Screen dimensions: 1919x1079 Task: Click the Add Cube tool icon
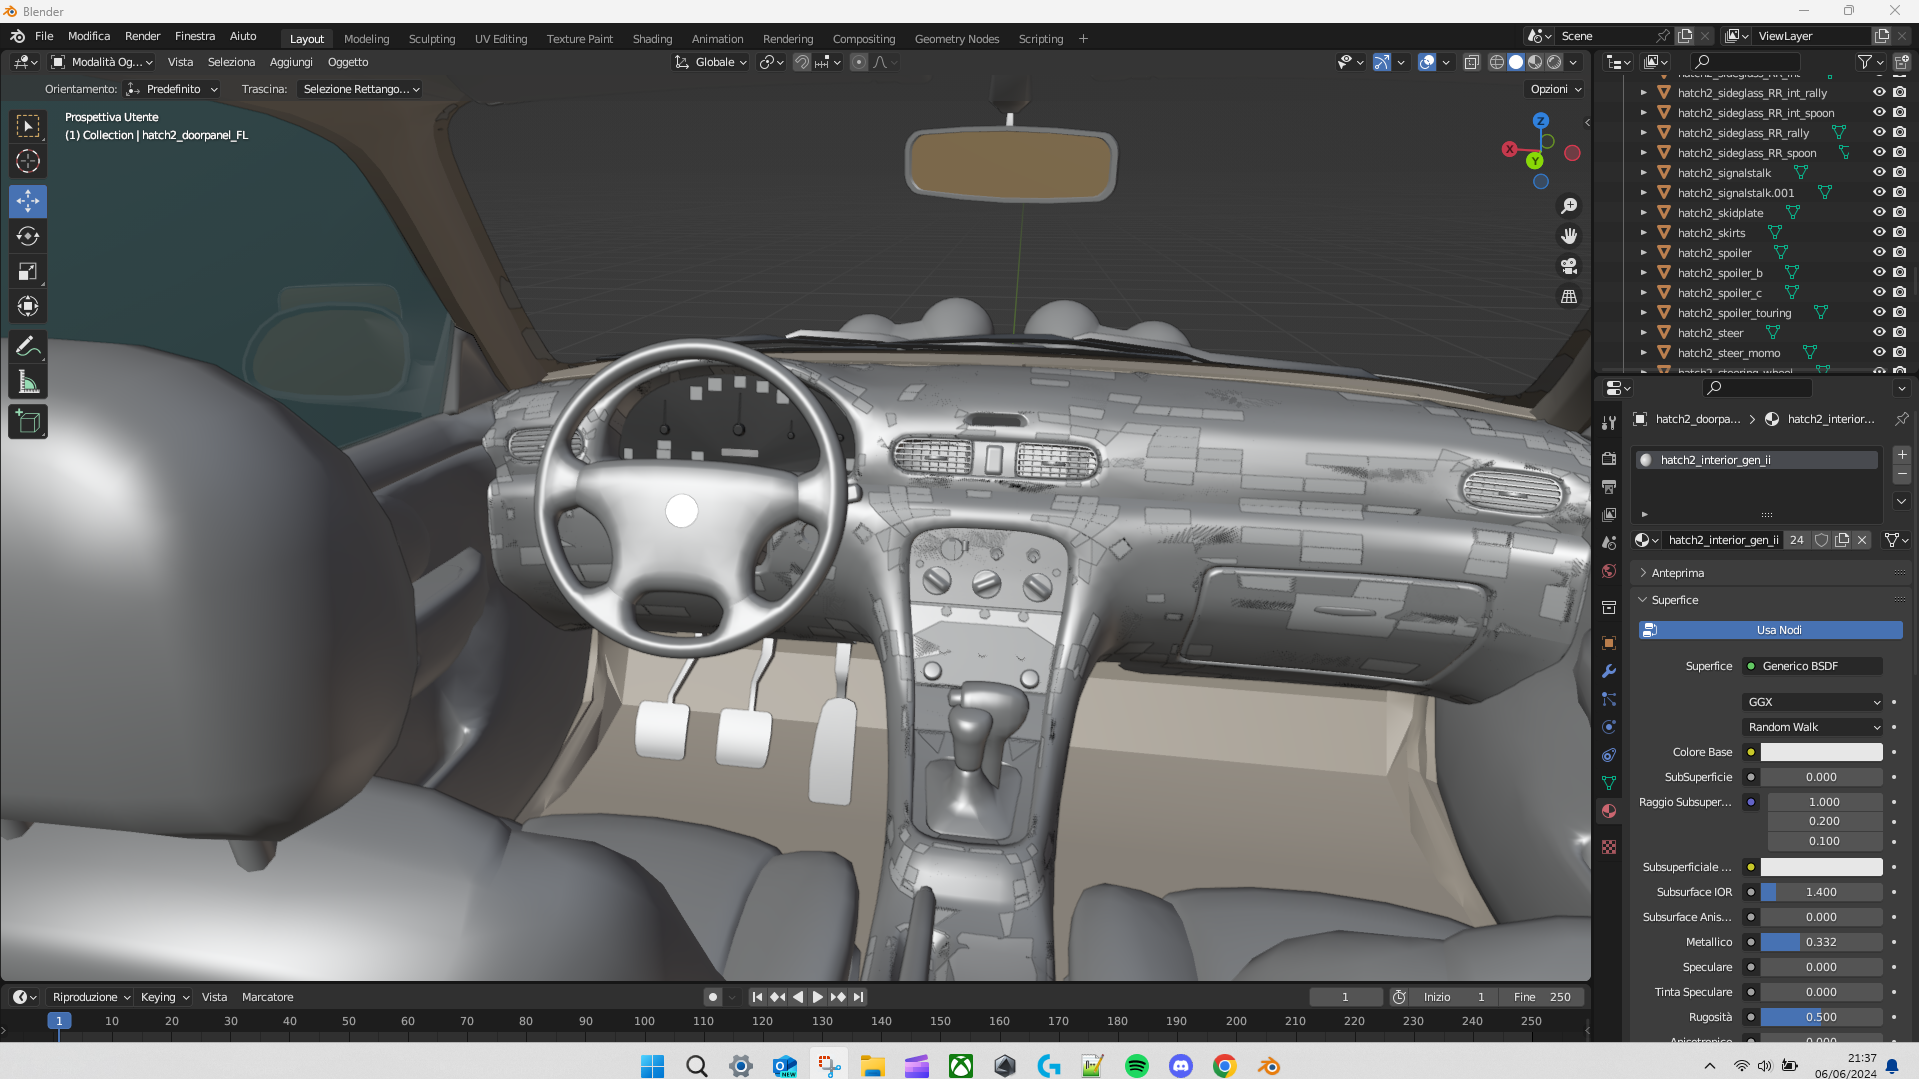point(28,422)
